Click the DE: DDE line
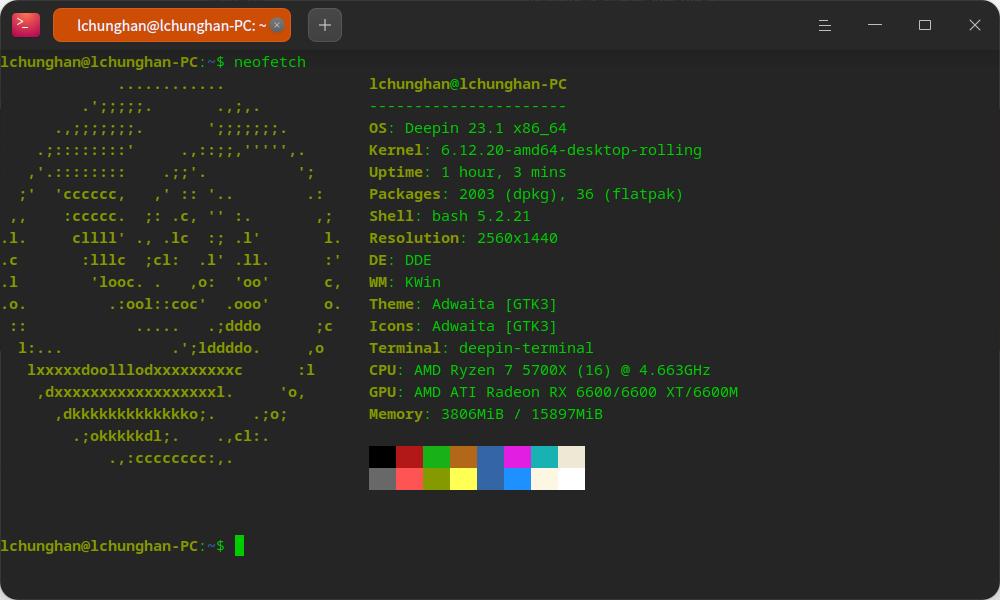 tap(400, 260)
